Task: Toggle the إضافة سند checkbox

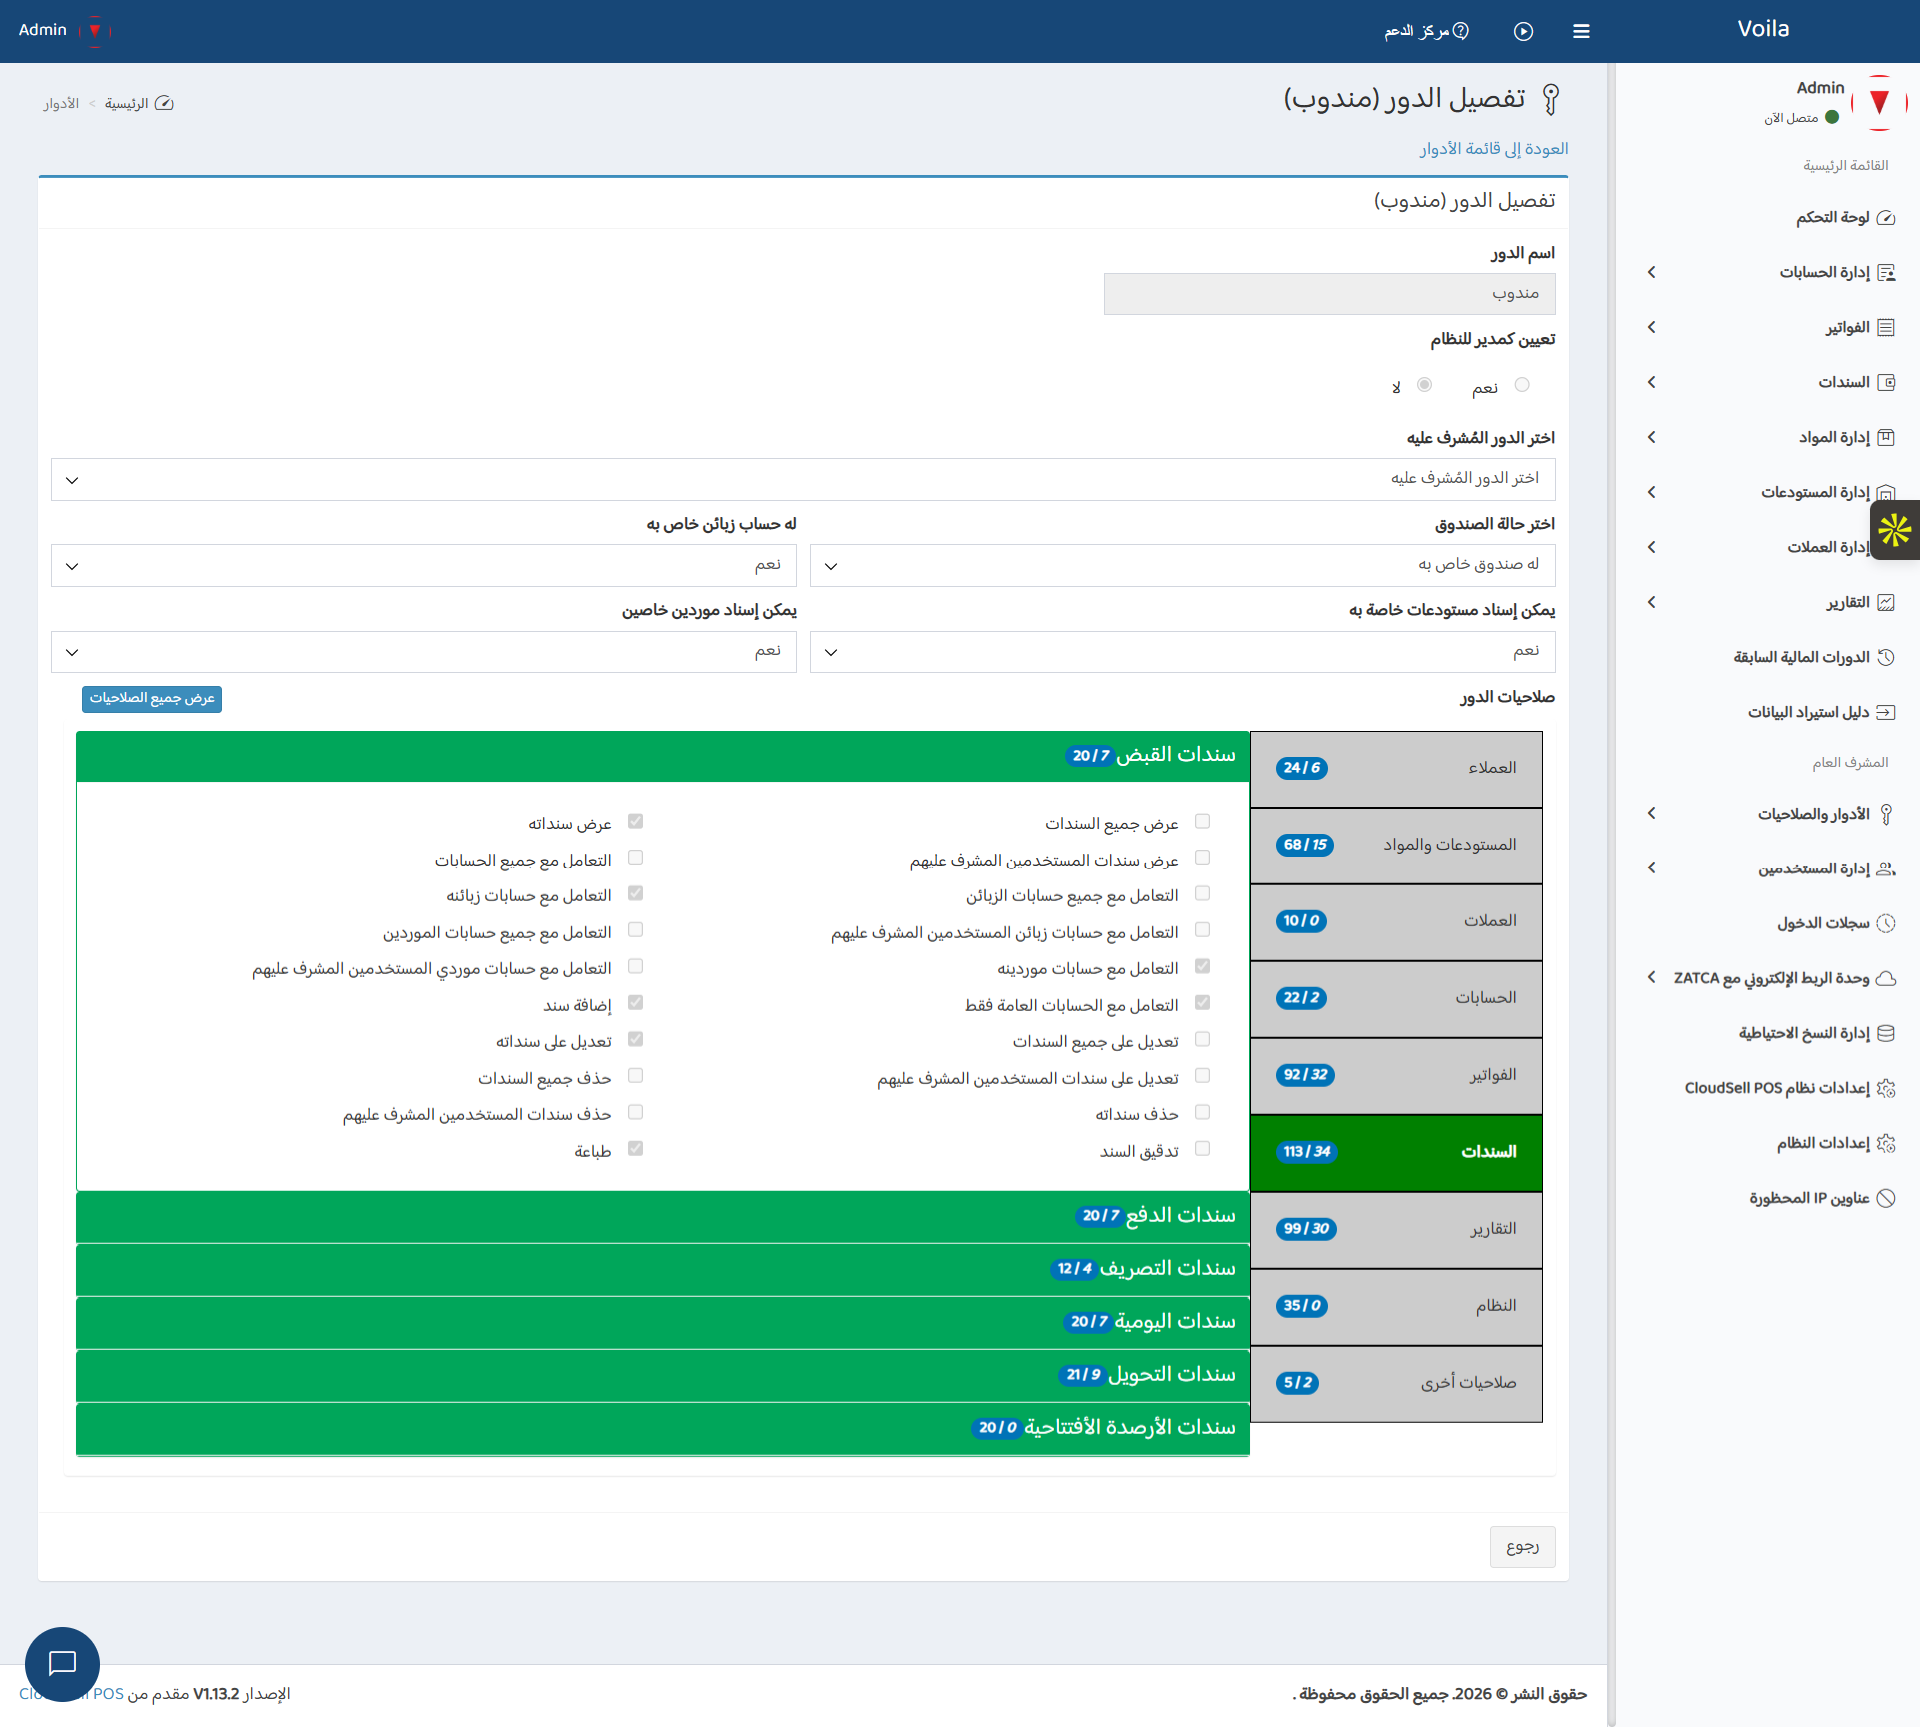Action: coord(635,1002)
